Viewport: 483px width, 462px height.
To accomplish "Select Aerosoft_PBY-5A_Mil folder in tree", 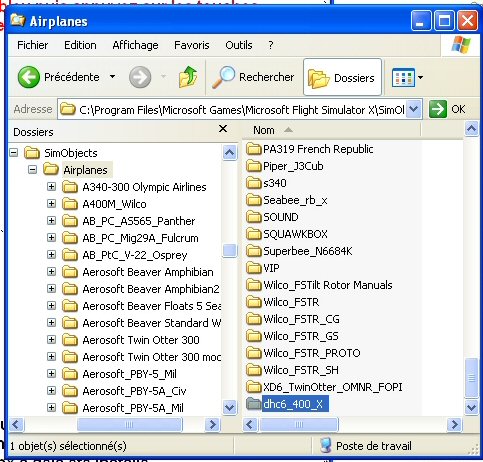I will click(x=133, y=408).
